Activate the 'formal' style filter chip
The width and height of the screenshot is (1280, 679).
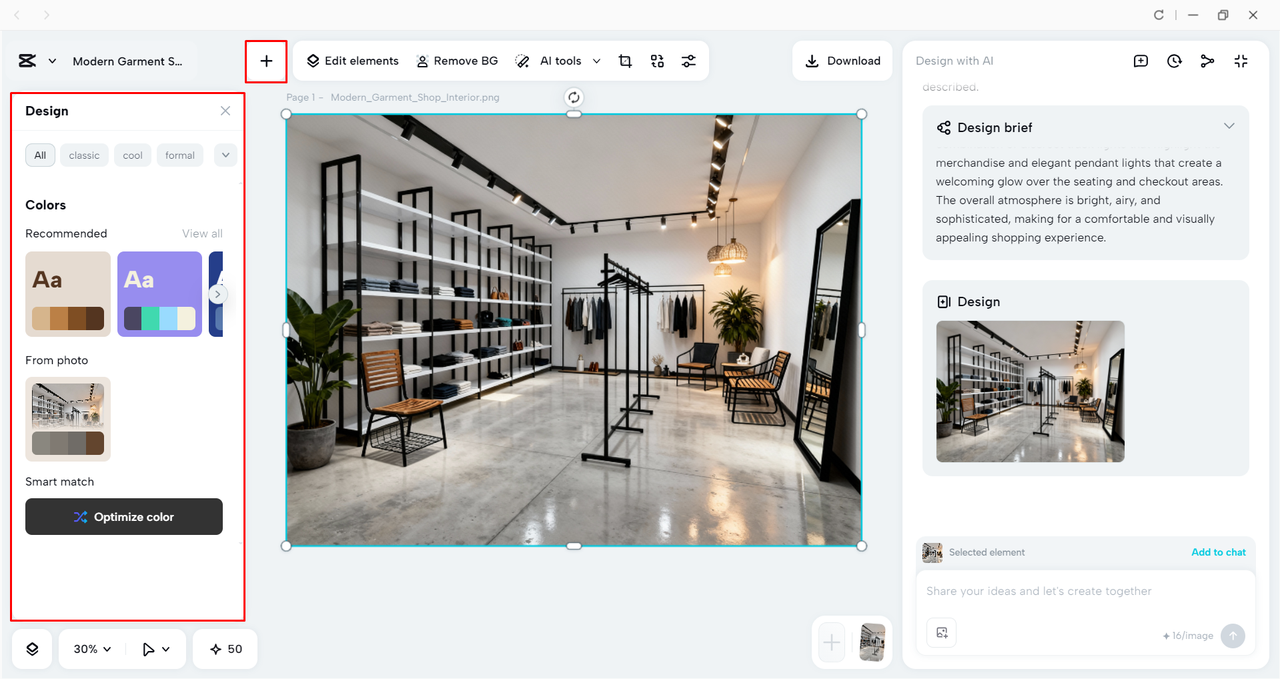point(179,155)
